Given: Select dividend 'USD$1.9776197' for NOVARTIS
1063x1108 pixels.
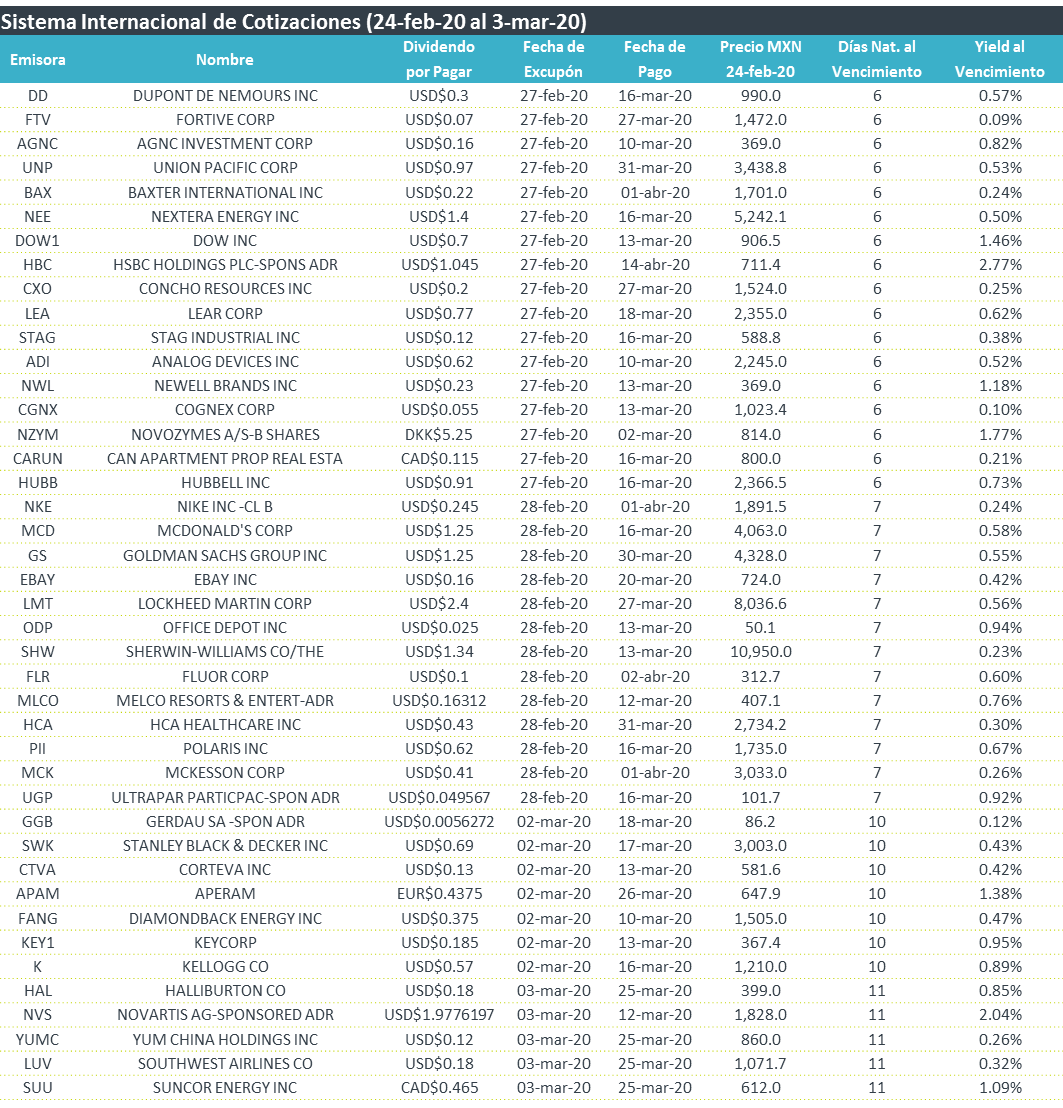Looking at the screenshot, I should [439, 1015].
